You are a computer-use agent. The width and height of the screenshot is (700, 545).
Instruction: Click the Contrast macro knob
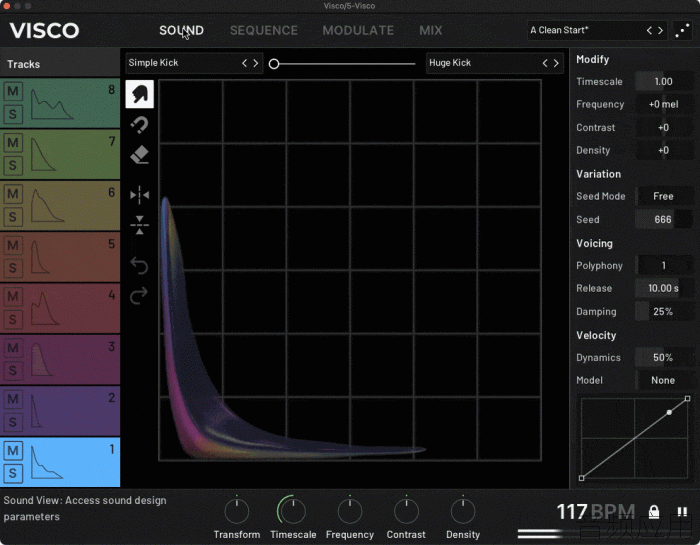point(406,511)
